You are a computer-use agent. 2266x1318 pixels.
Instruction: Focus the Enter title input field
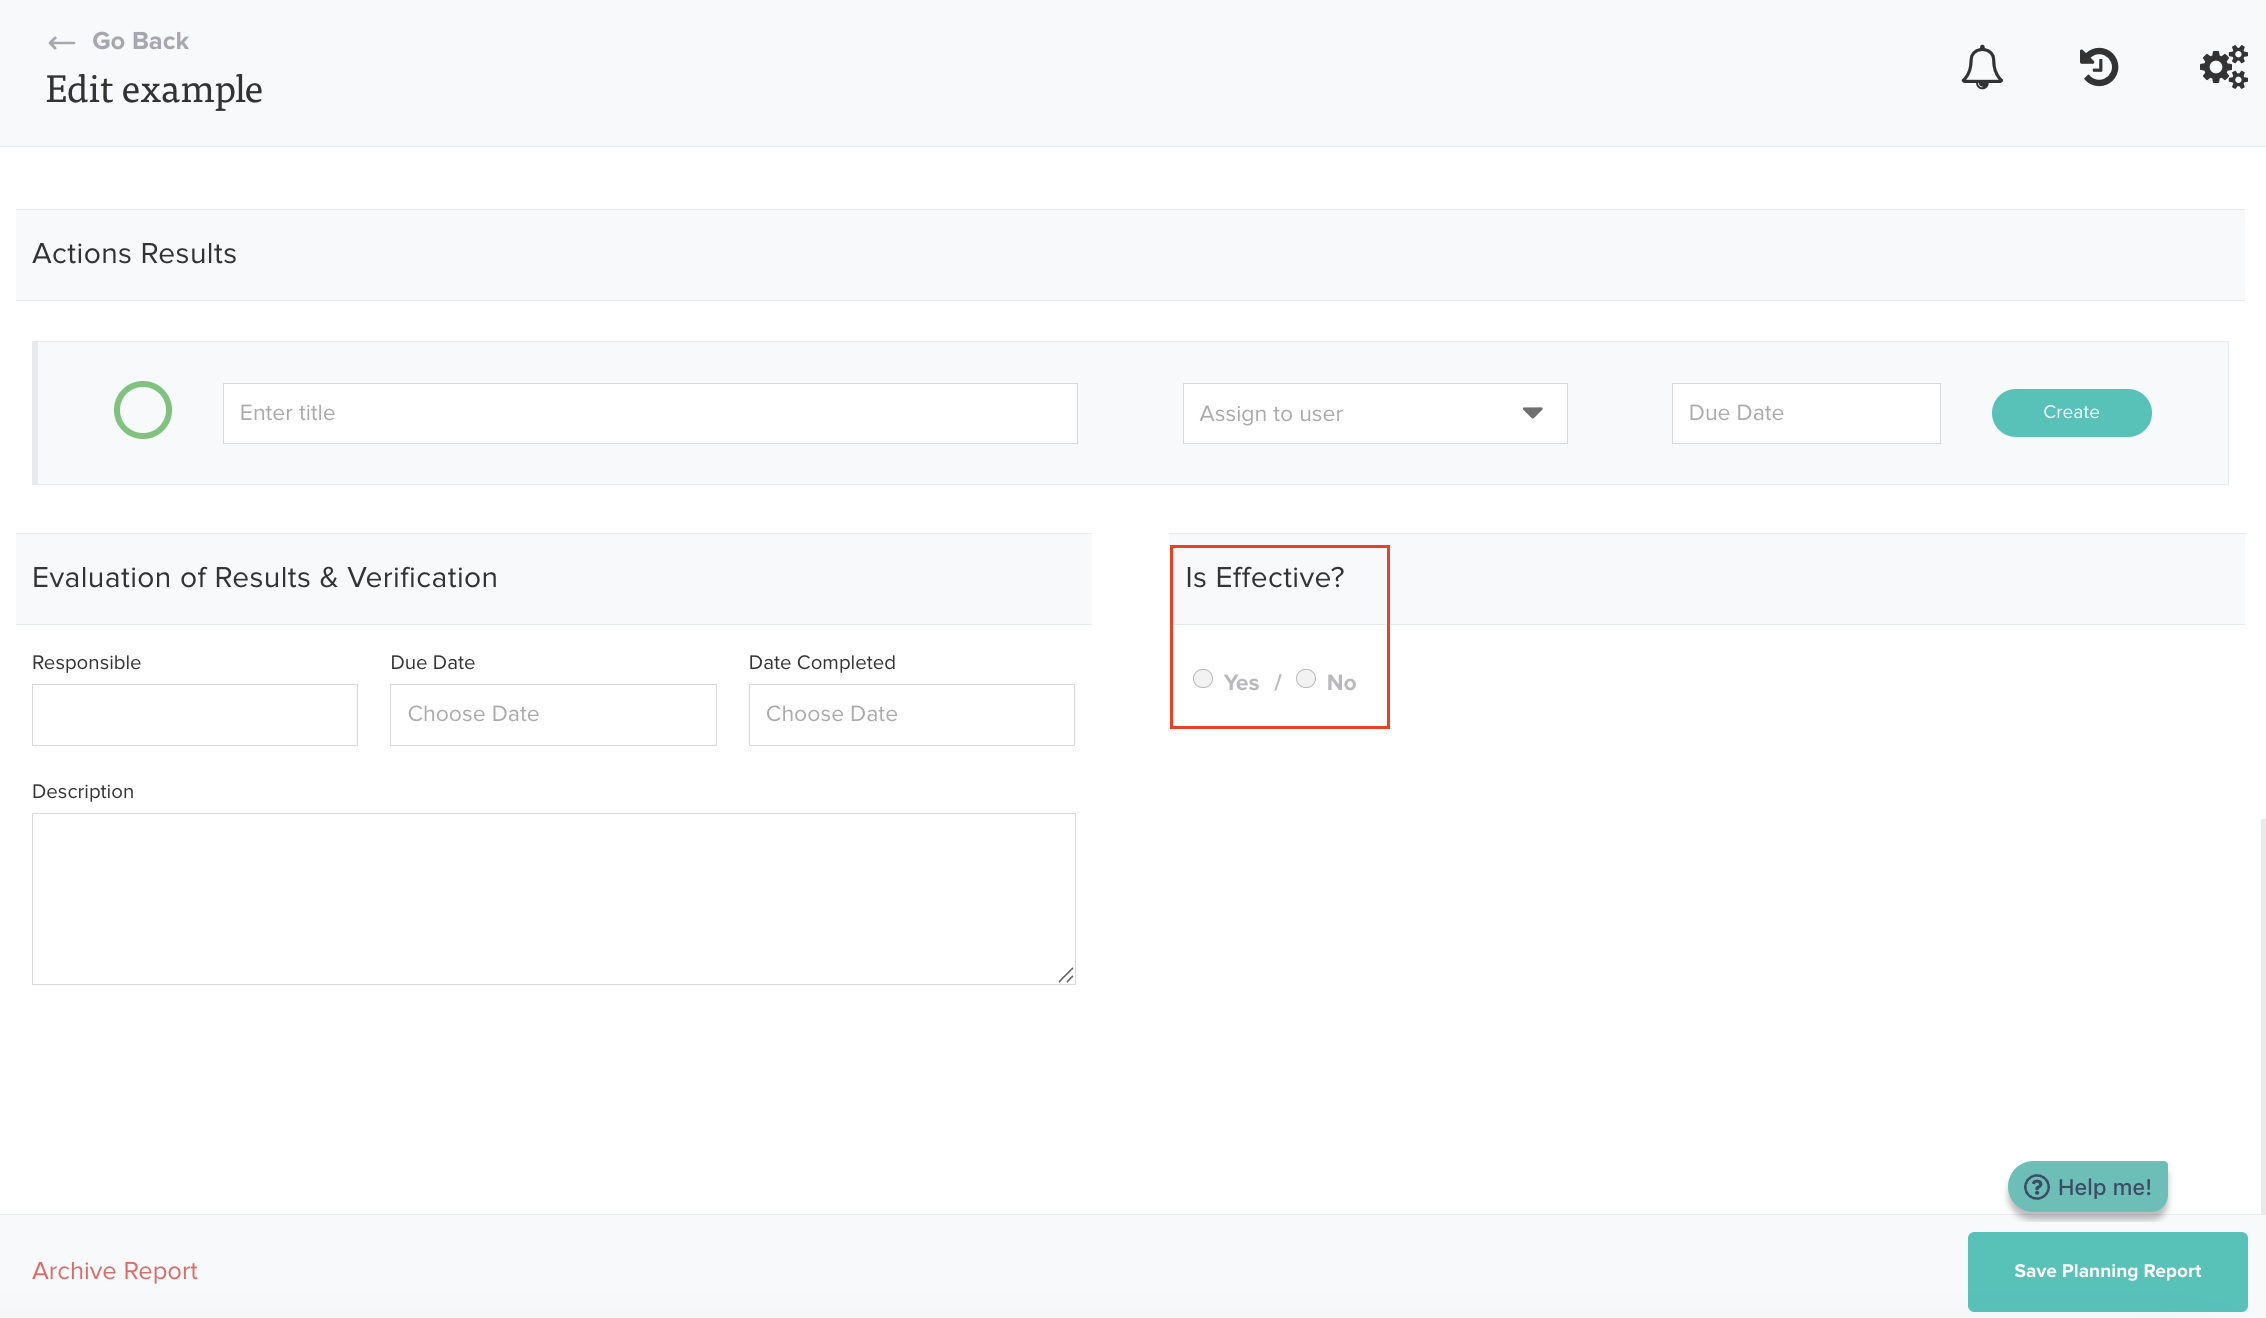(x=650, y=413)
